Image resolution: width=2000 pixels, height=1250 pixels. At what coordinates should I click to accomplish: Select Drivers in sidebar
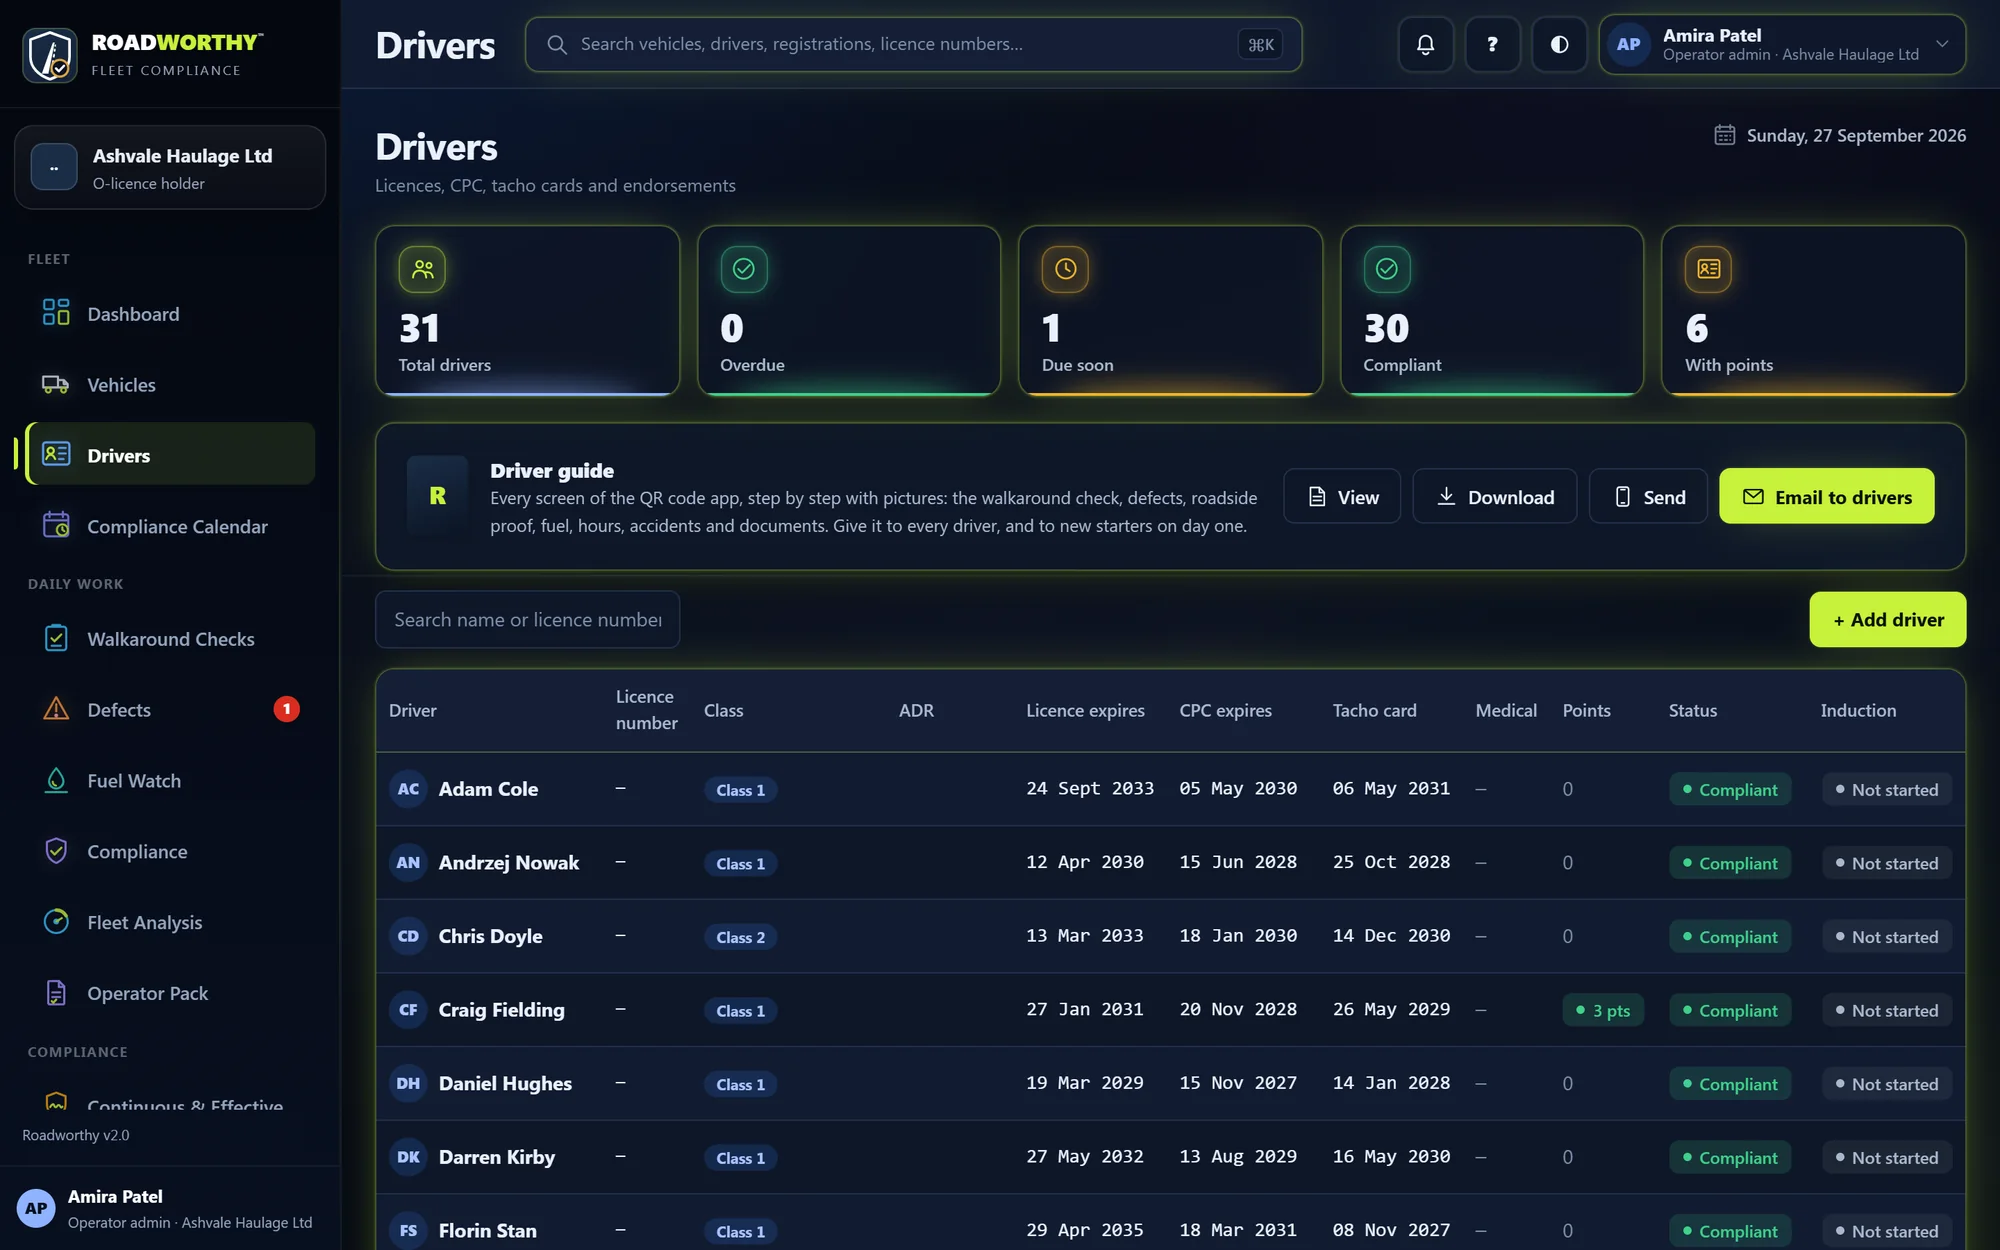coord(170,454)
